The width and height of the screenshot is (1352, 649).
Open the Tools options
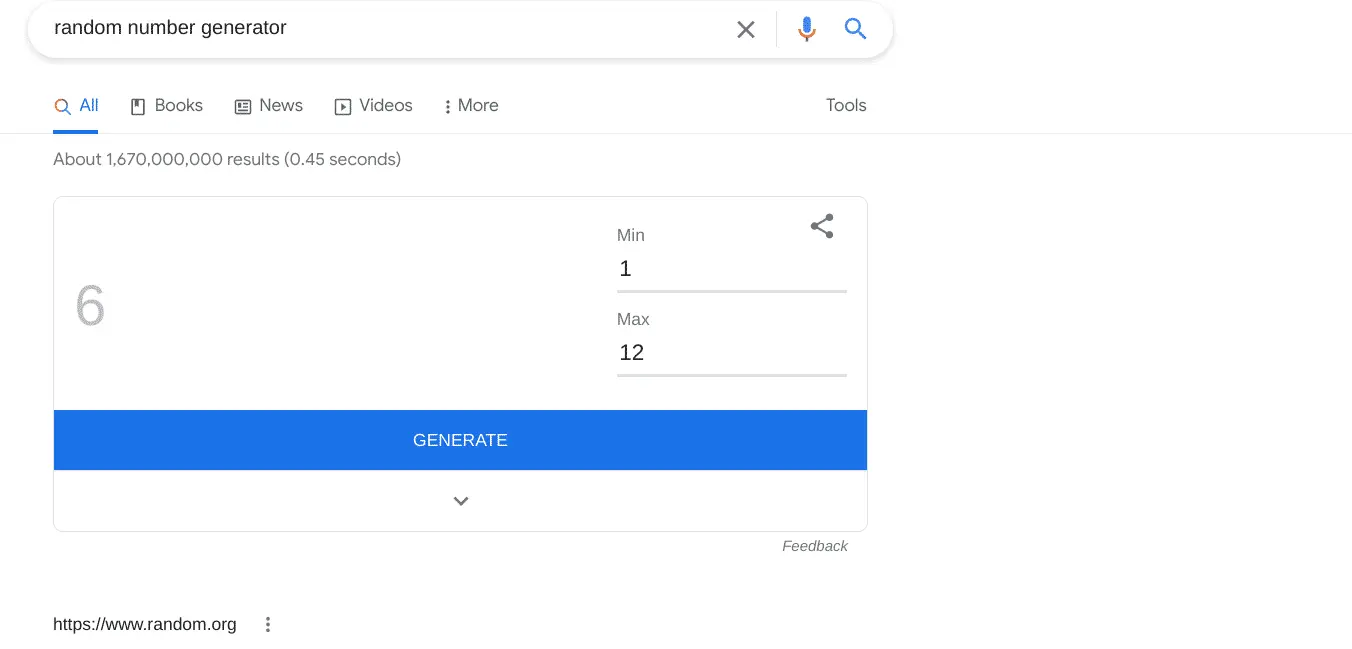(x=845, y=105)
